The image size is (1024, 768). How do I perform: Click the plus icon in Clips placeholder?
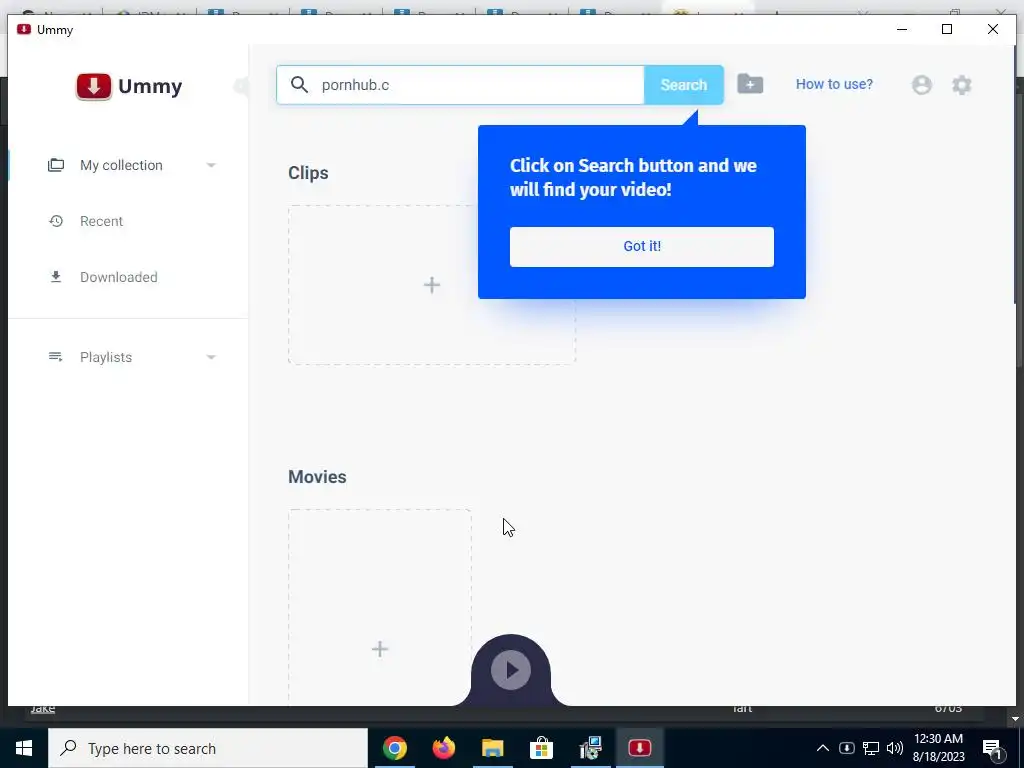[432, 285]
